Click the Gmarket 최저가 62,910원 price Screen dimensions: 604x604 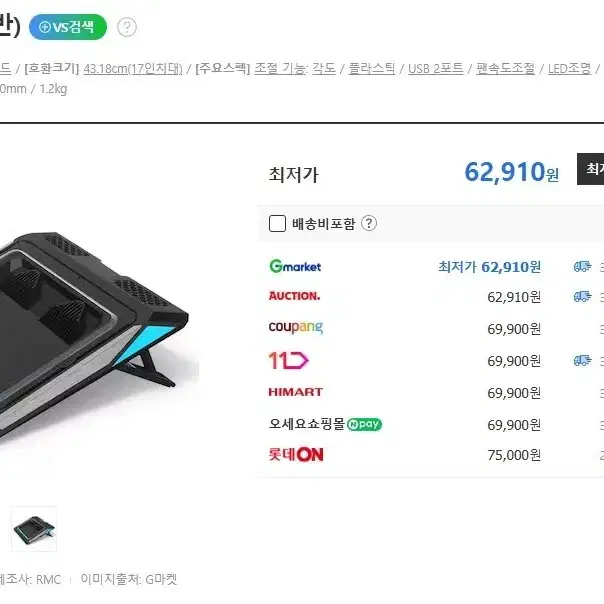tap(490, 267)
